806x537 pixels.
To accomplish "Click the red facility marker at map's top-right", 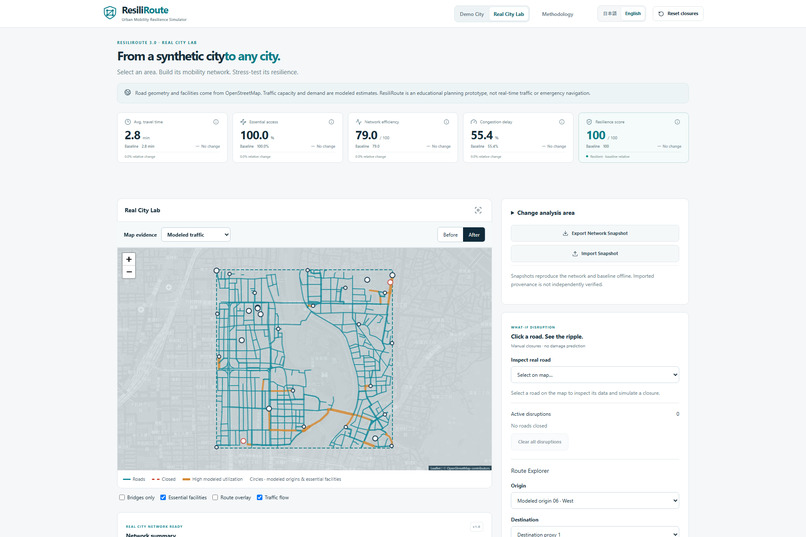I will (390, 282).
